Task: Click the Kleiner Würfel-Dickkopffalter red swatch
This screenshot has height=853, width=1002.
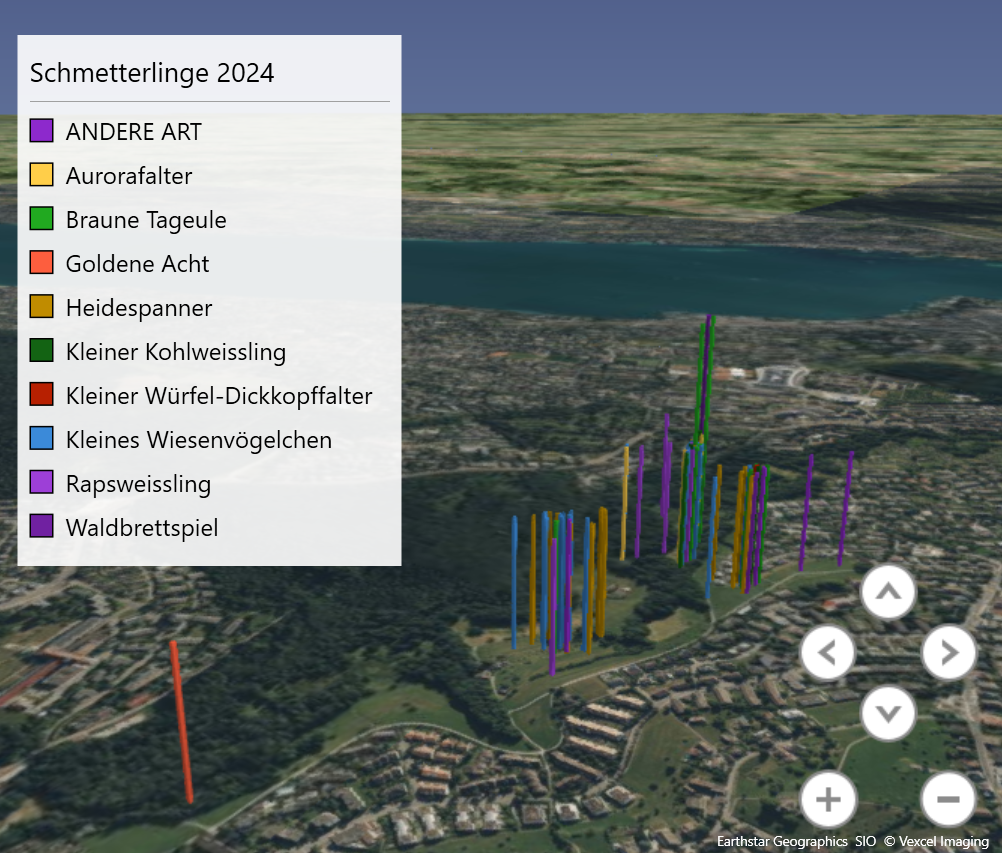Action: click(x=42, y=395)
